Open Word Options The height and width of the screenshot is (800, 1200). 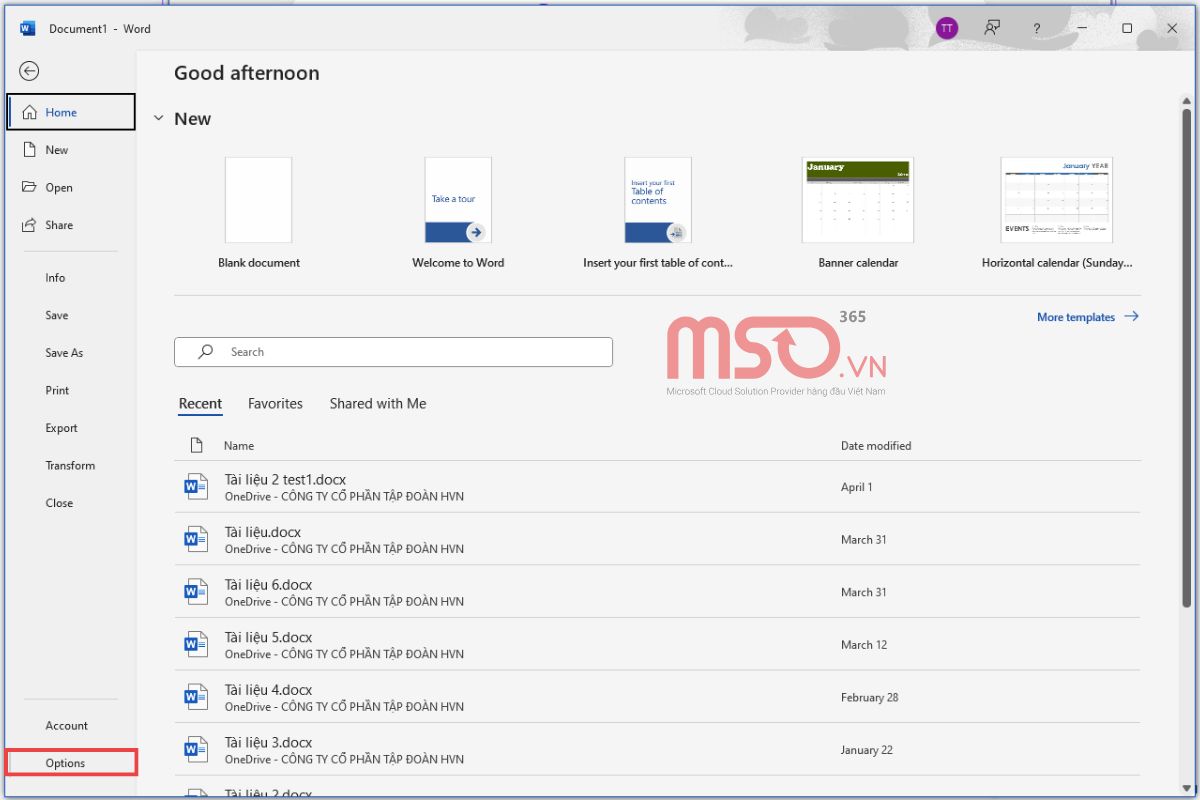71,763
